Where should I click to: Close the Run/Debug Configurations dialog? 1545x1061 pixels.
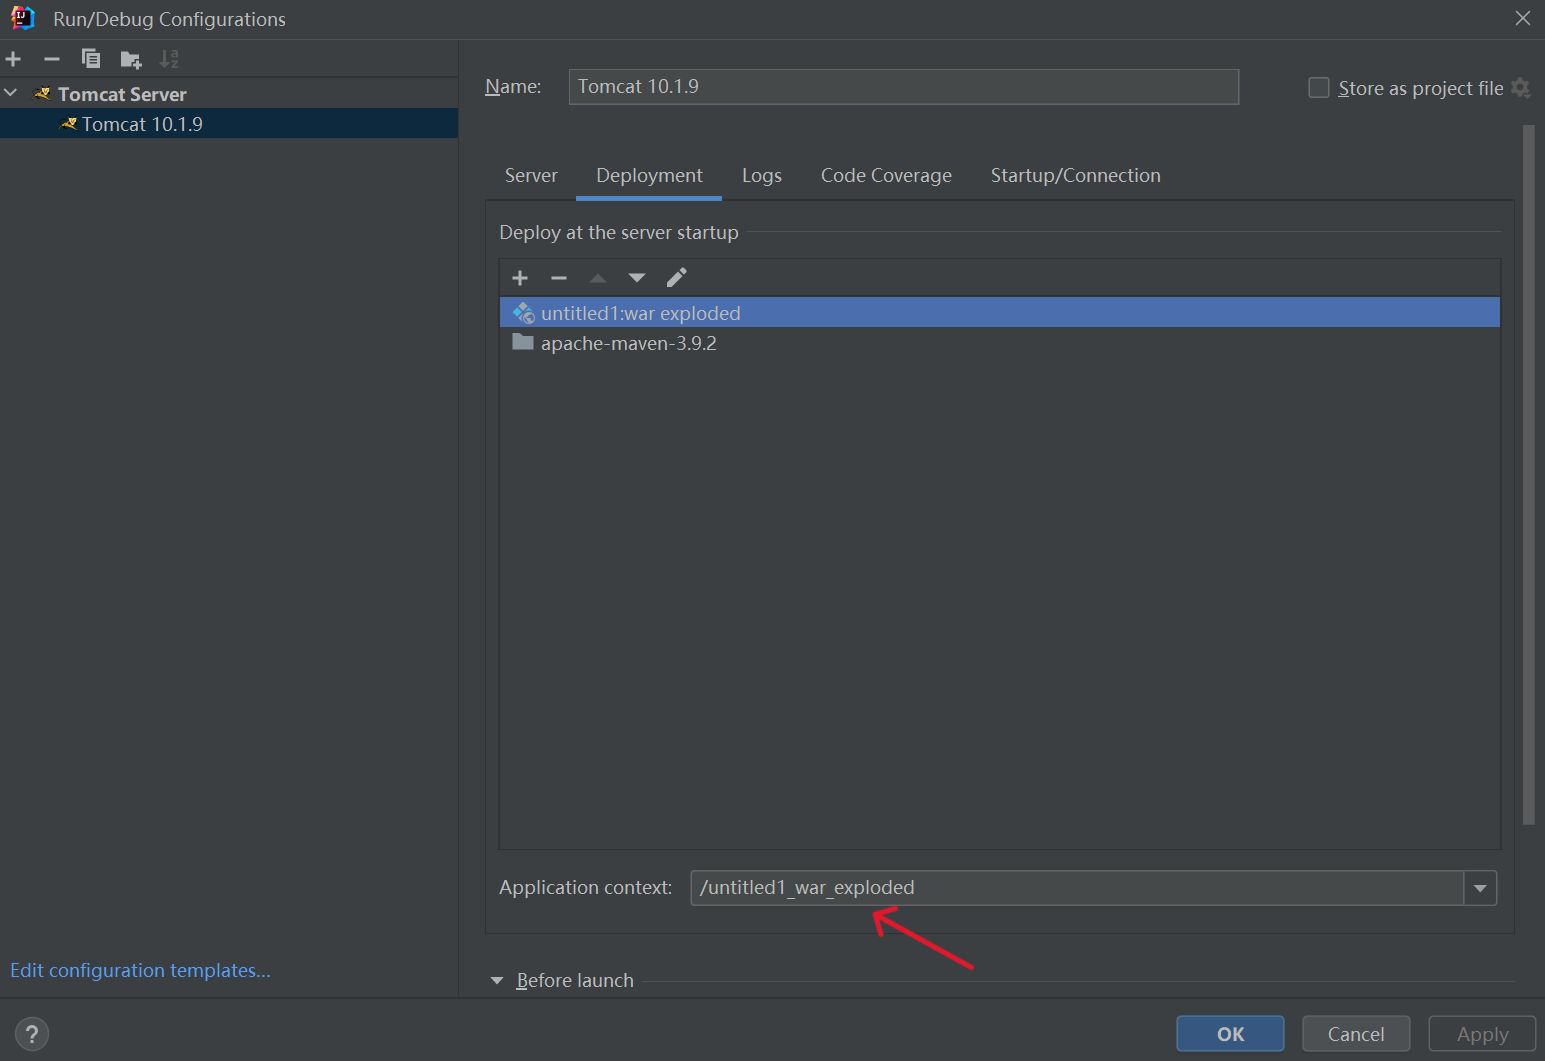pyautogui.click(x=1522, y=18)
